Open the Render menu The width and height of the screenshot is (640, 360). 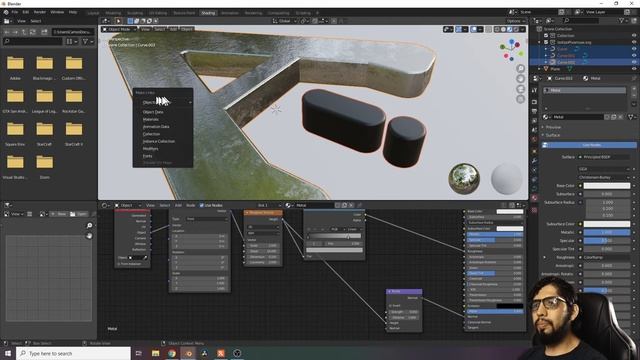tap(40, 12)
